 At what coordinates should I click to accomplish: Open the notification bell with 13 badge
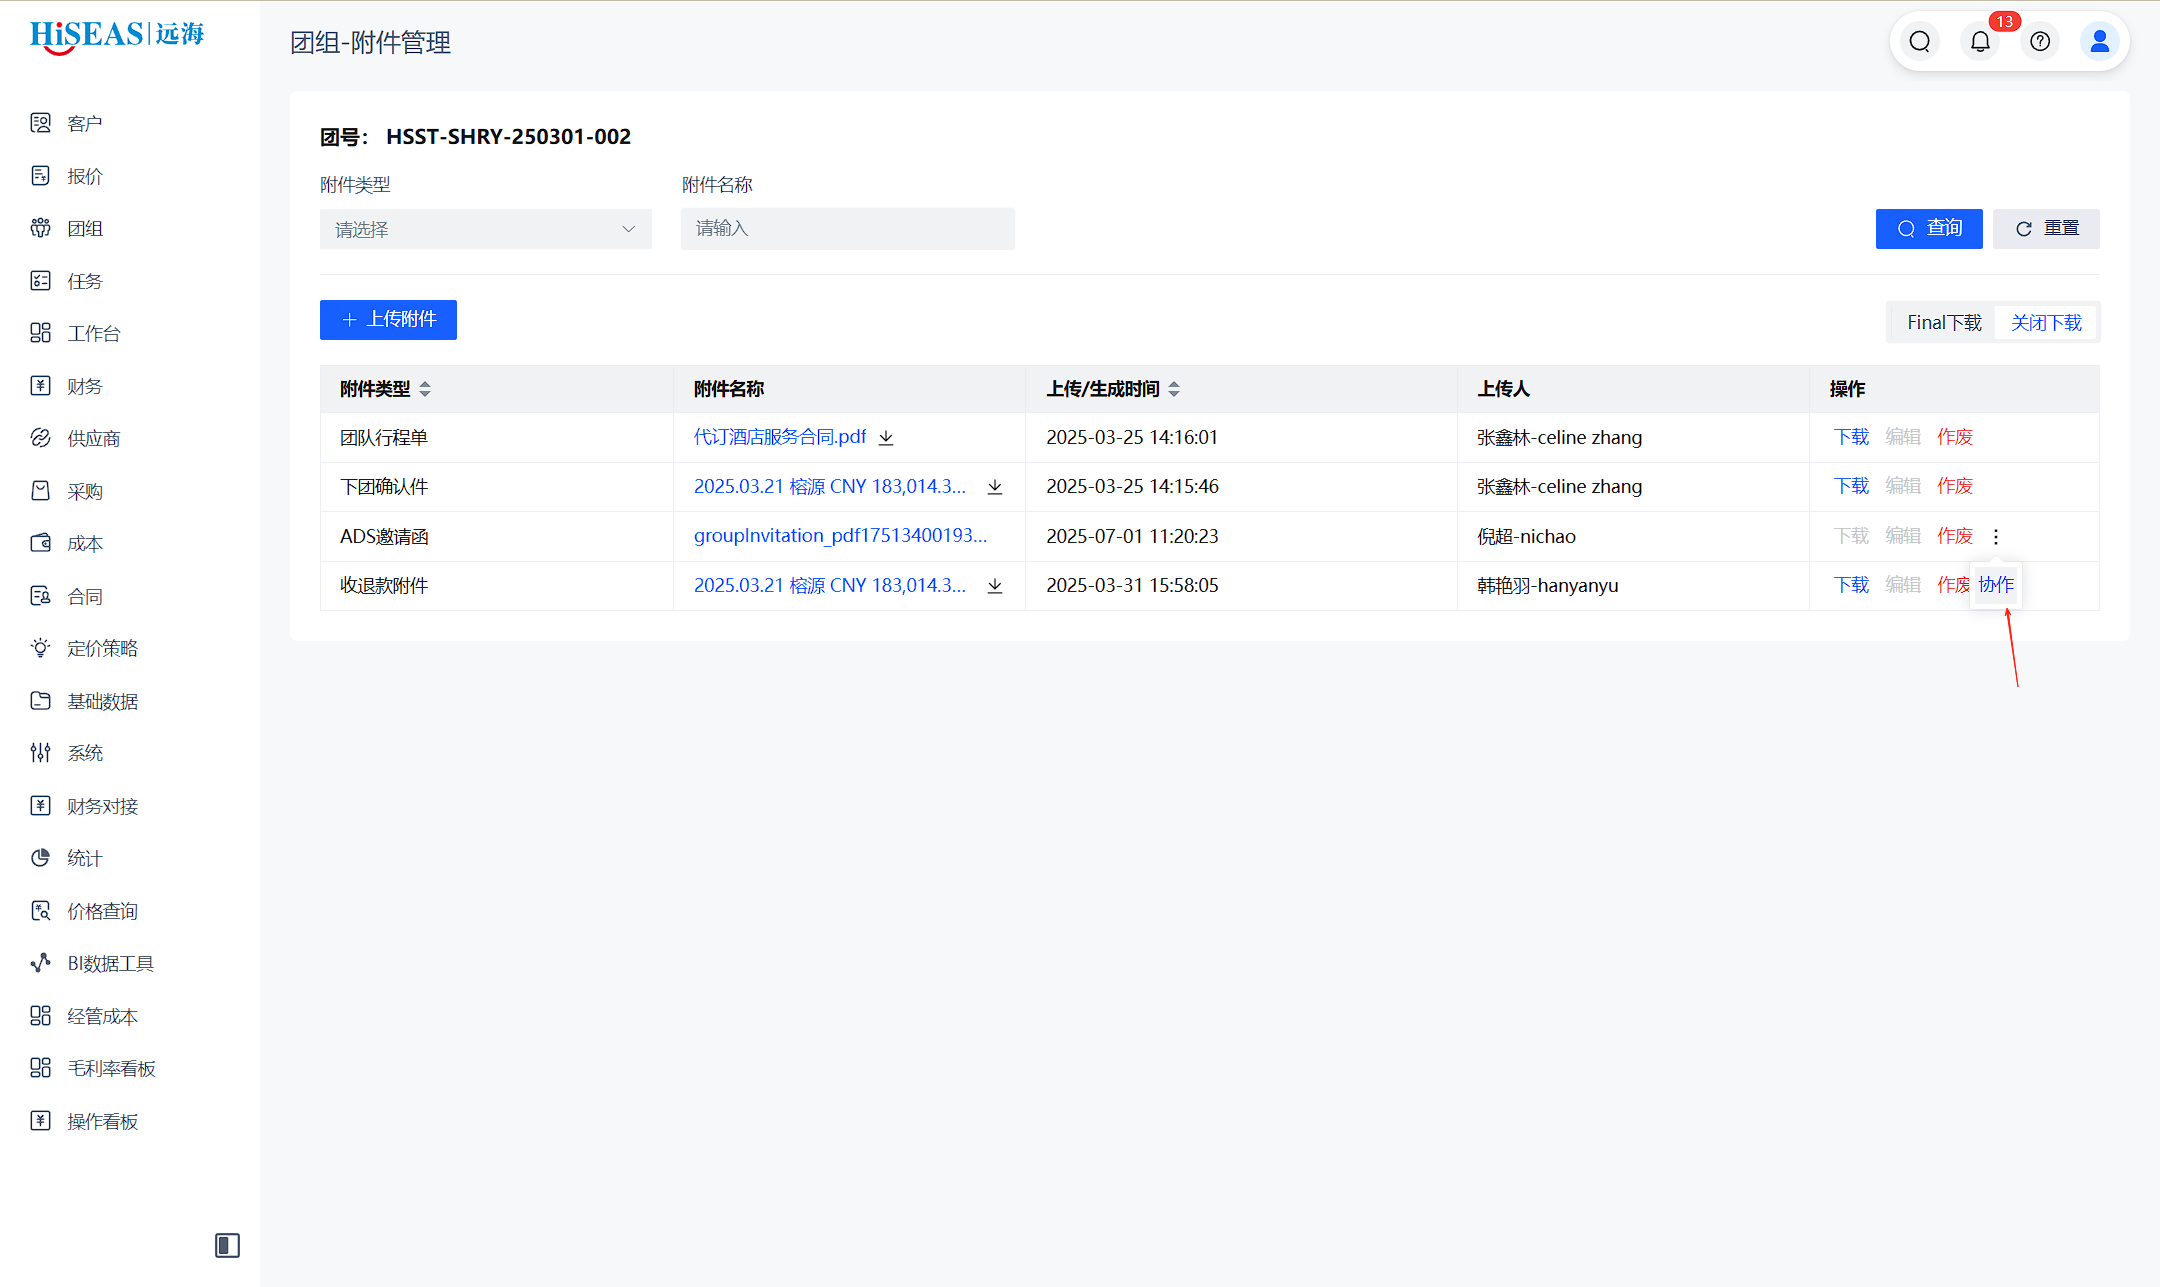click(x=1980, y=41)
